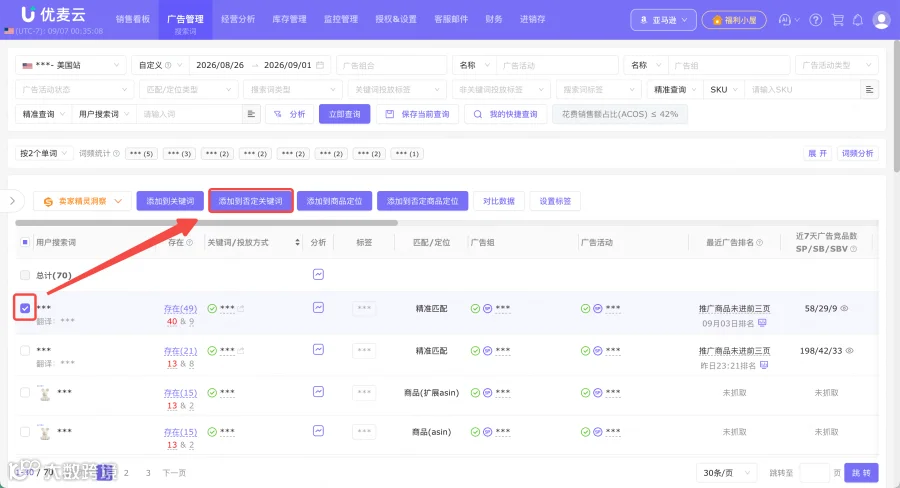Click the 添加到否定关键词 button
Screen dimensions: 900x488
point(251,201)
